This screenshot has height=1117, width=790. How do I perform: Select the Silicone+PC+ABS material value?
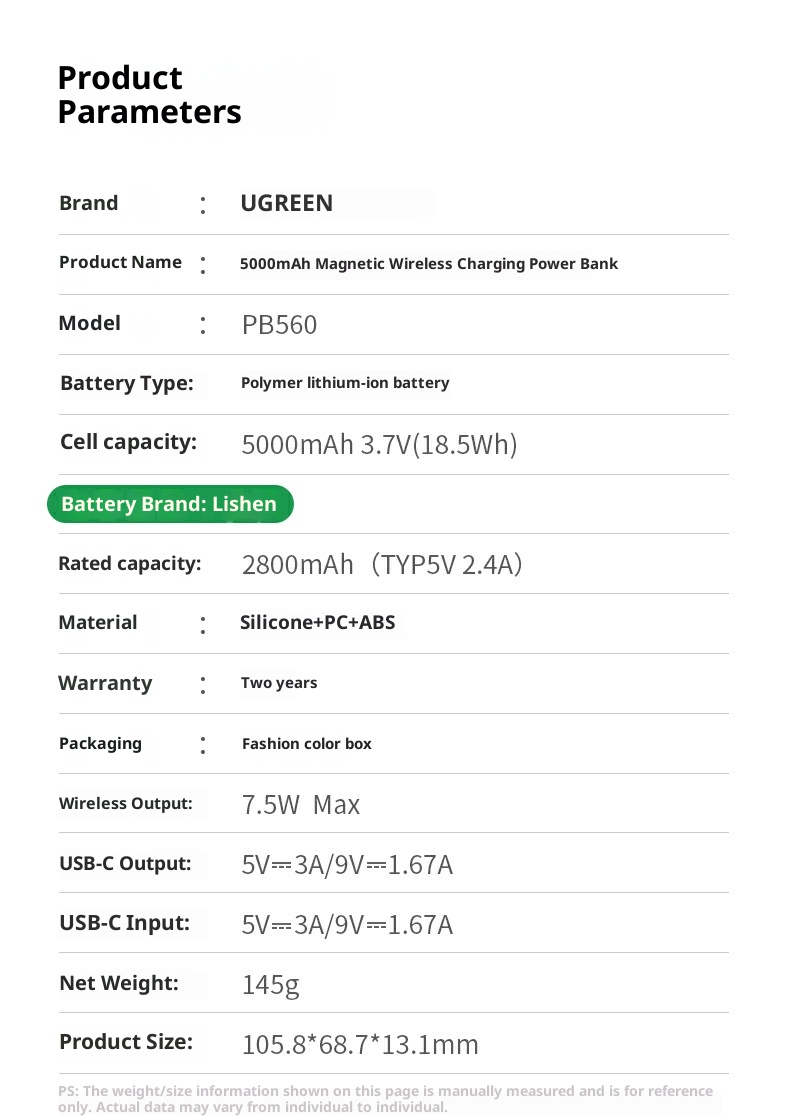point(317,623)
